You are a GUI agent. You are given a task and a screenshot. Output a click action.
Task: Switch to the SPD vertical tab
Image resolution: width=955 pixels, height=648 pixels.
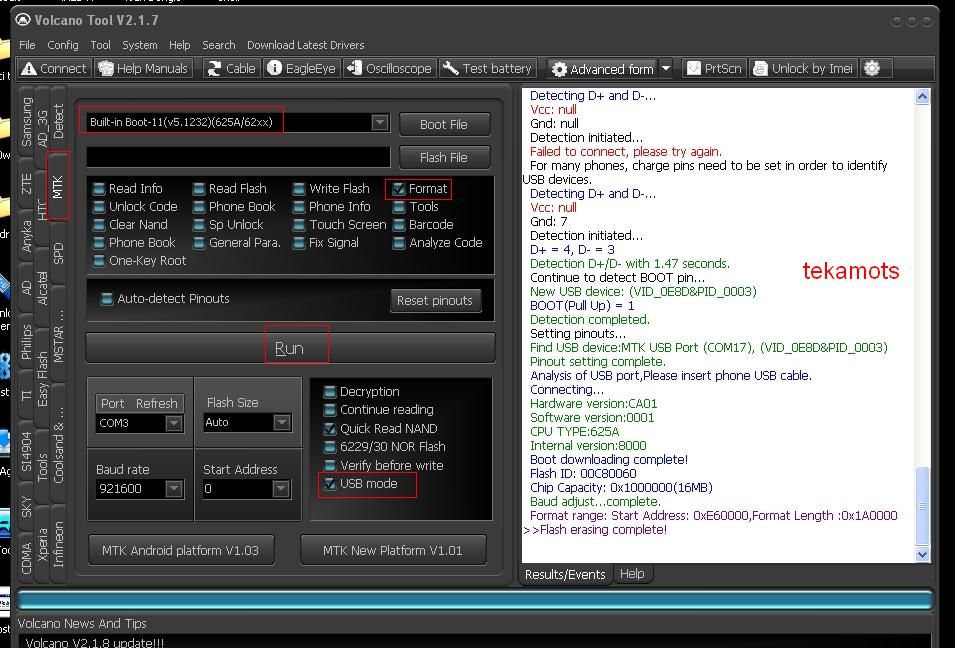(58, 254)
